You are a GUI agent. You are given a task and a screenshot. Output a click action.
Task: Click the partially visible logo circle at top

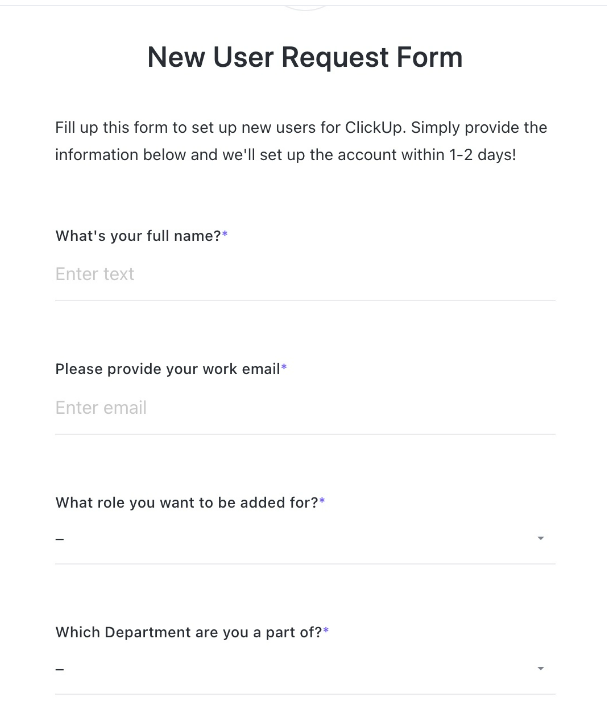coord(305,8)
